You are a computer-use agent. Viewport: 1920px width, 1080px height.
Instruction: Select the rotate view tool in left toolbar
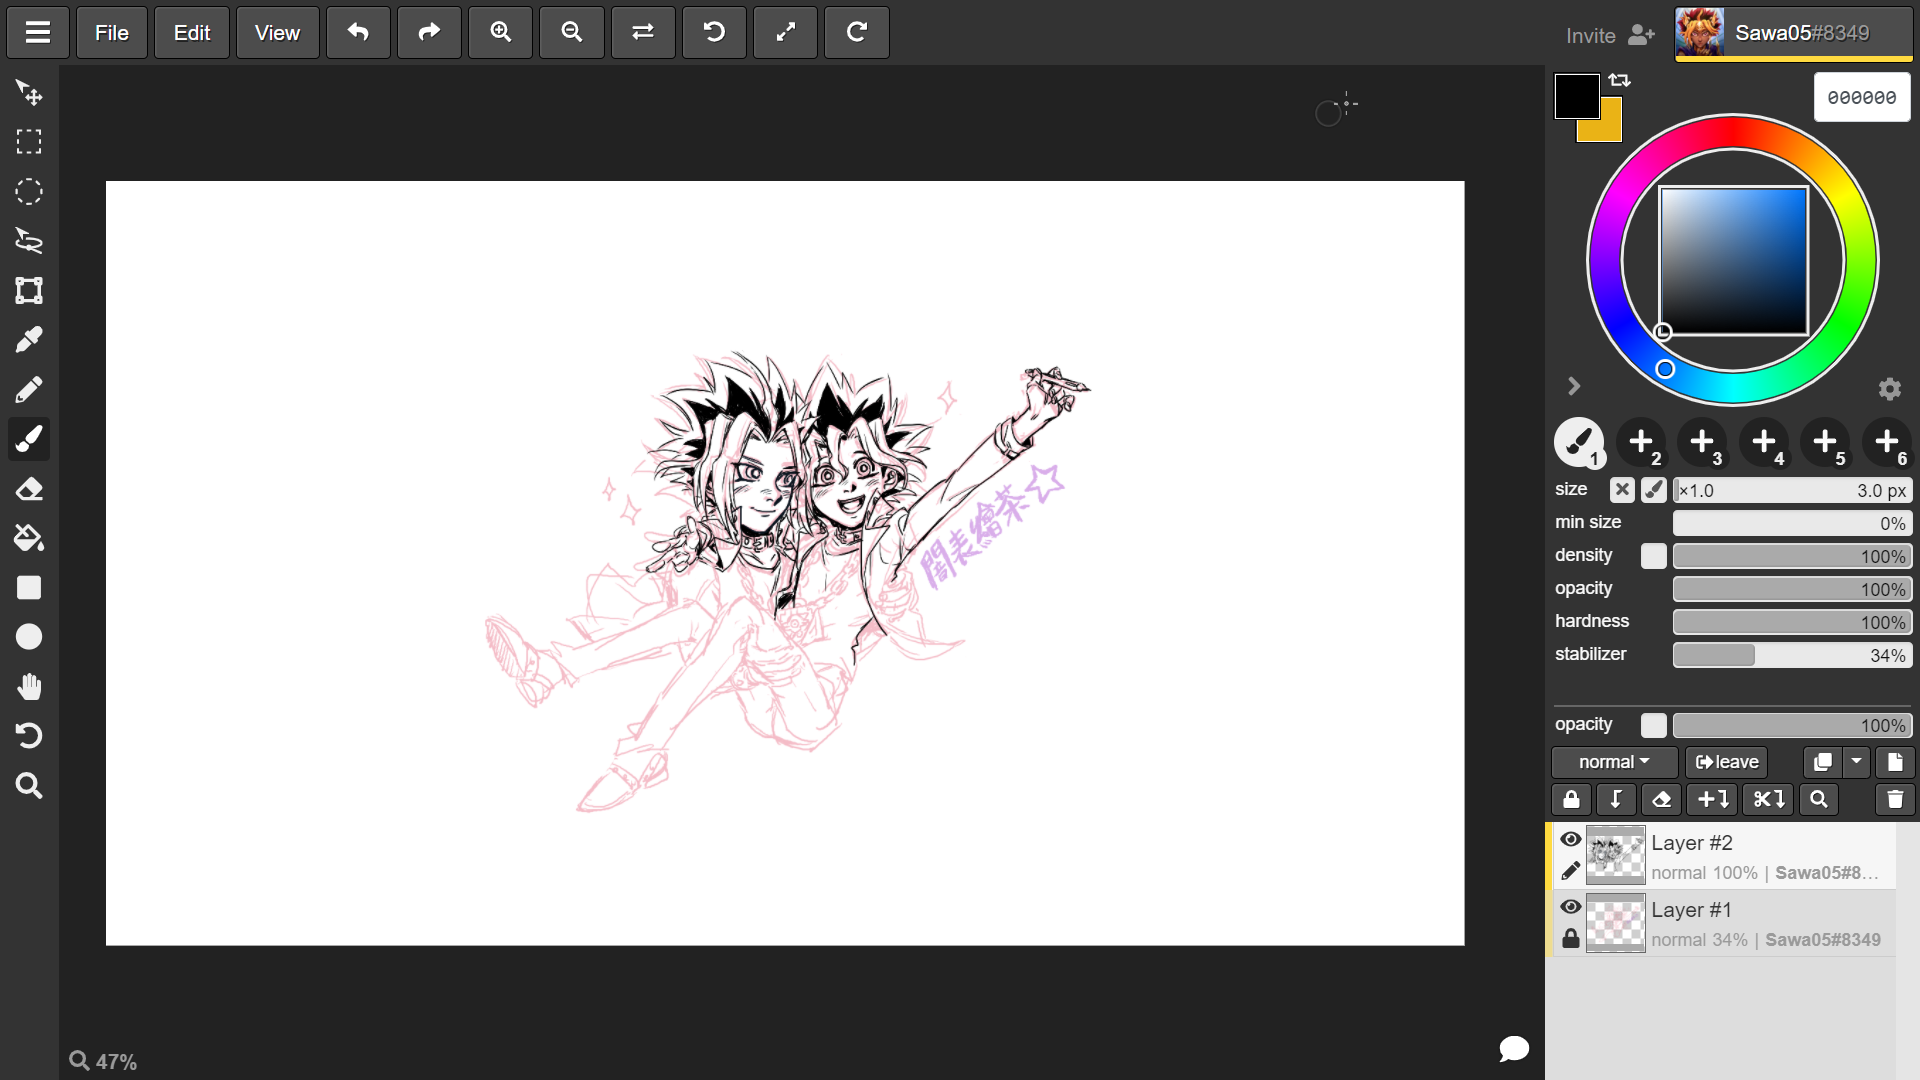point(29,736)
